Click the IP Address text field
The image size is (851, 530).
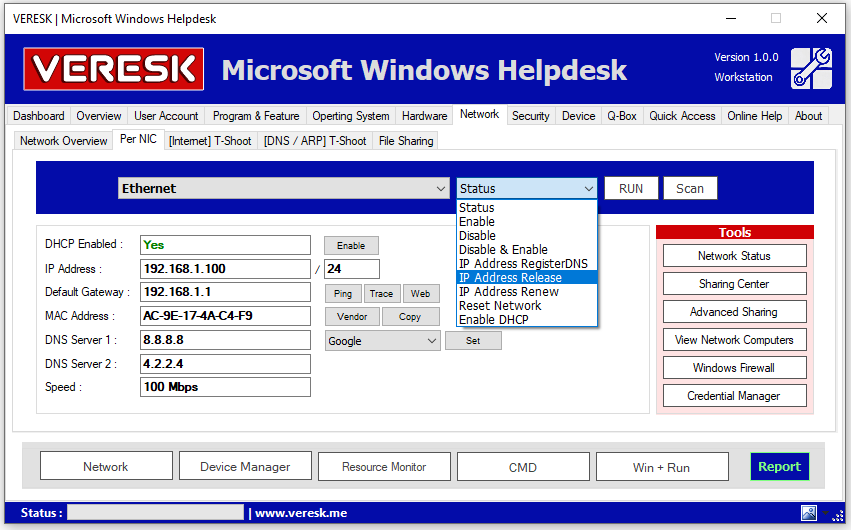[x=225, y=269]
